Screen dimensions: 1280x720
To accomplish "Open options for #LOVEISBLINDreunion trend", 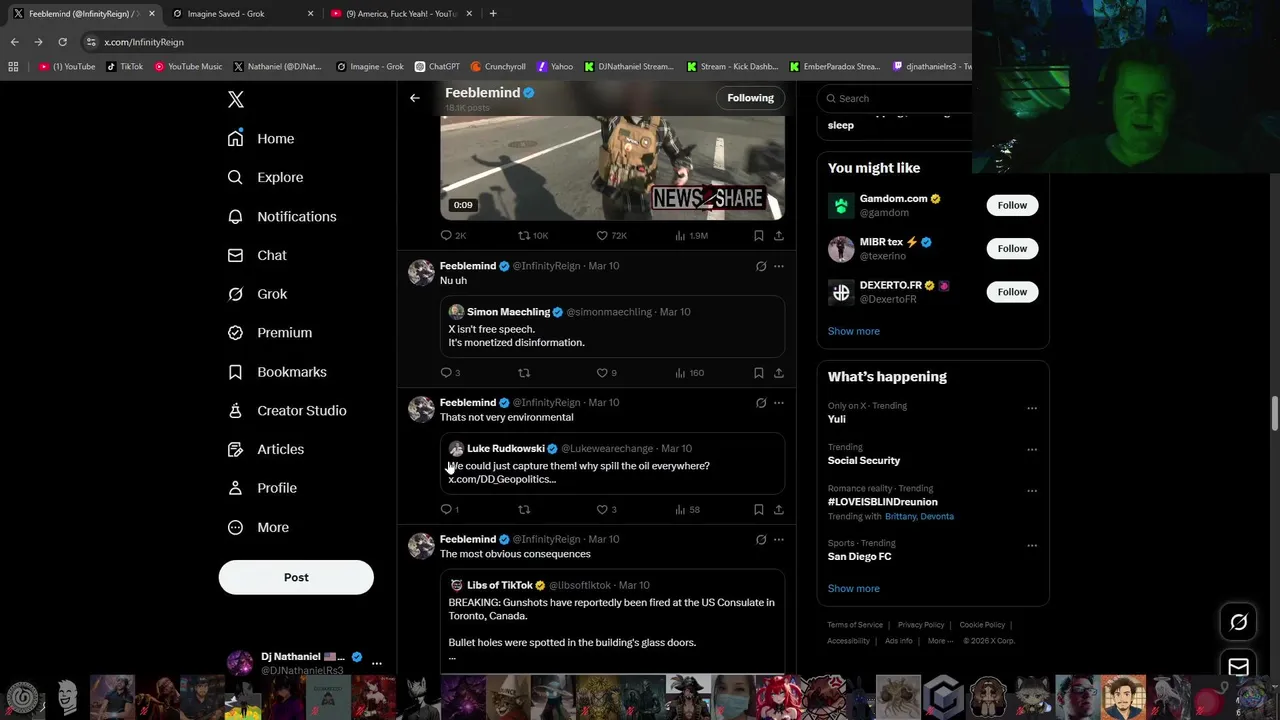I will [x=1032, y=491].
